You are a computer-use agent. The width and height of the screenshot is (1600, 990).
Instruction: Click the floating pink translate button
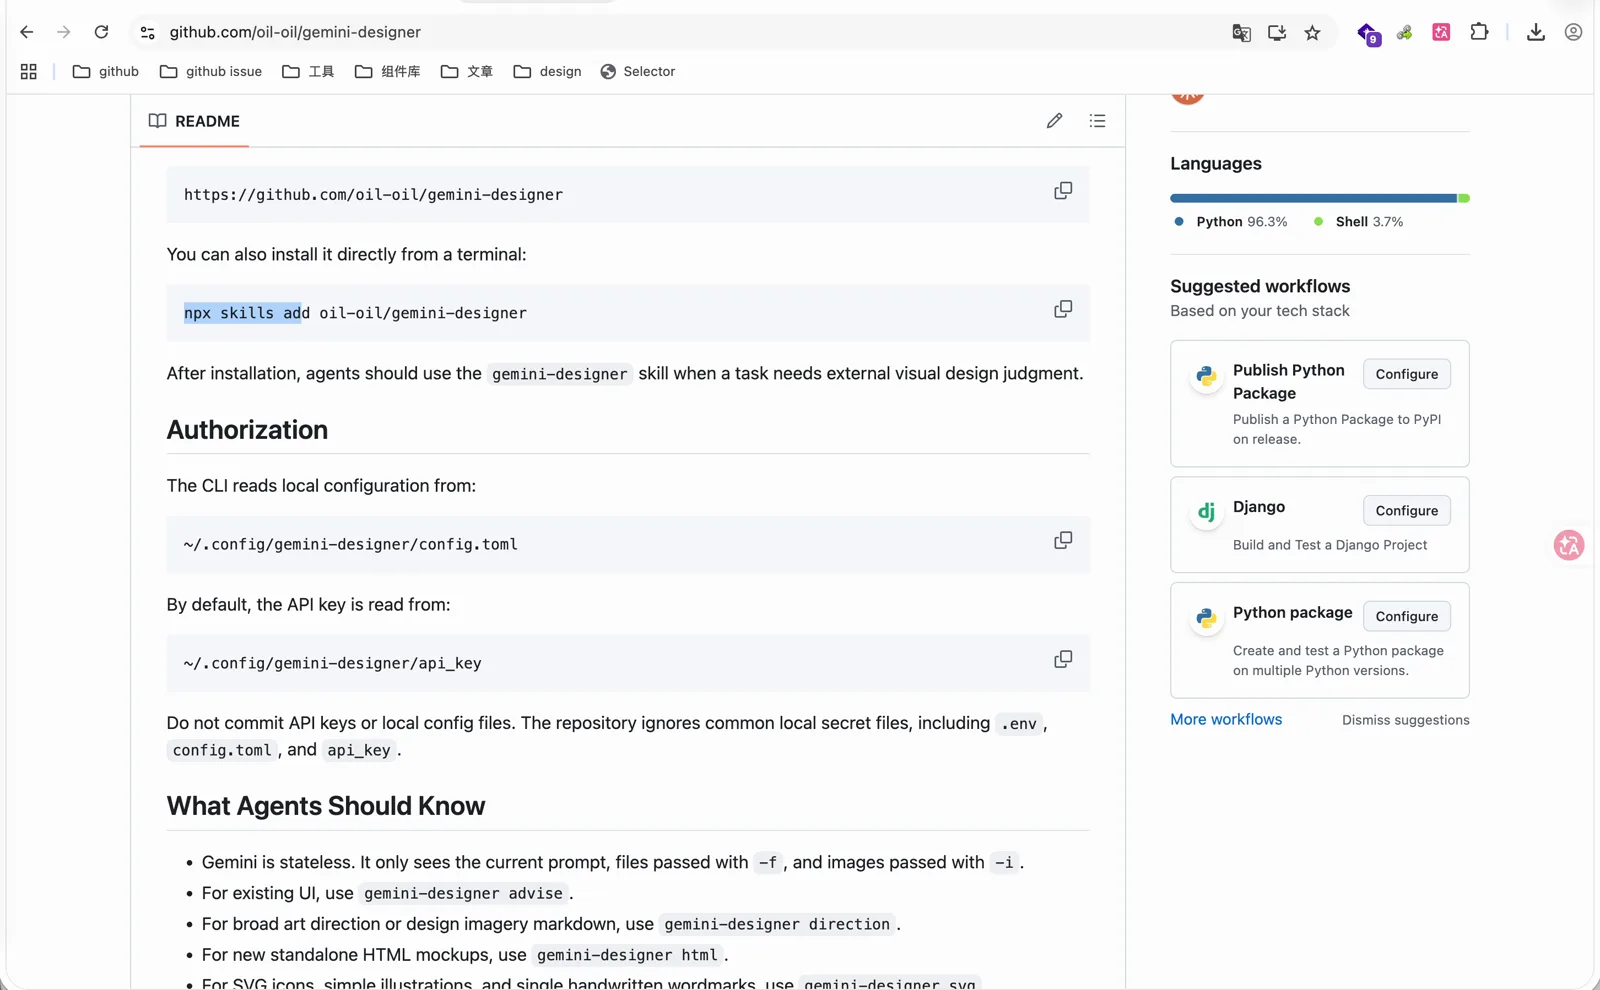(x=1569, y=545)
